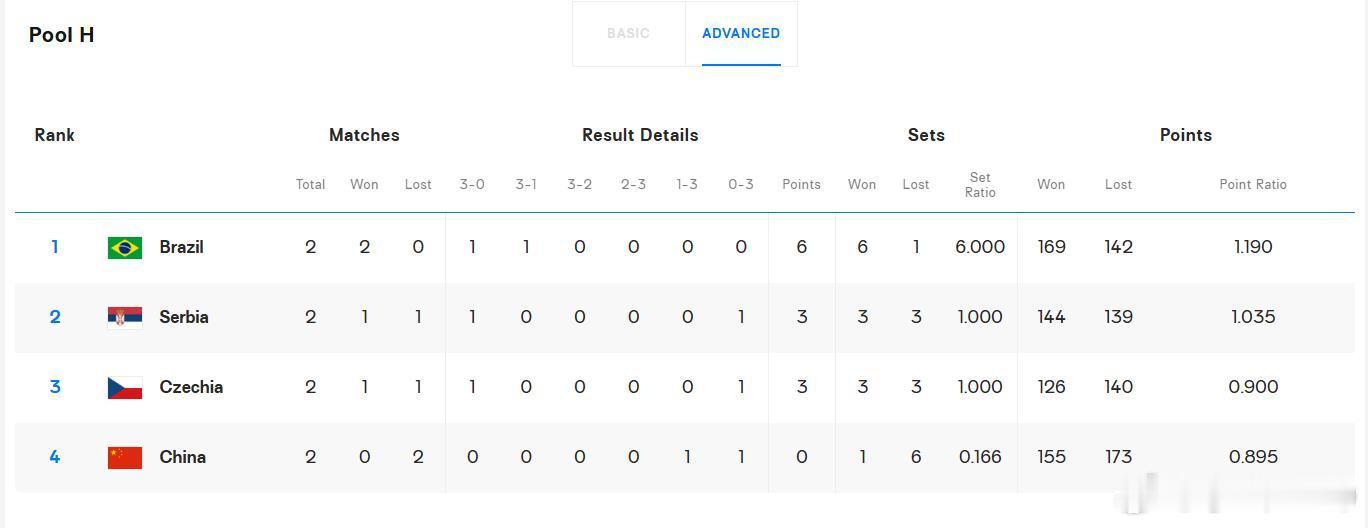Open the Brazil team link
1368x528 pixels.
tap(181, 247)
